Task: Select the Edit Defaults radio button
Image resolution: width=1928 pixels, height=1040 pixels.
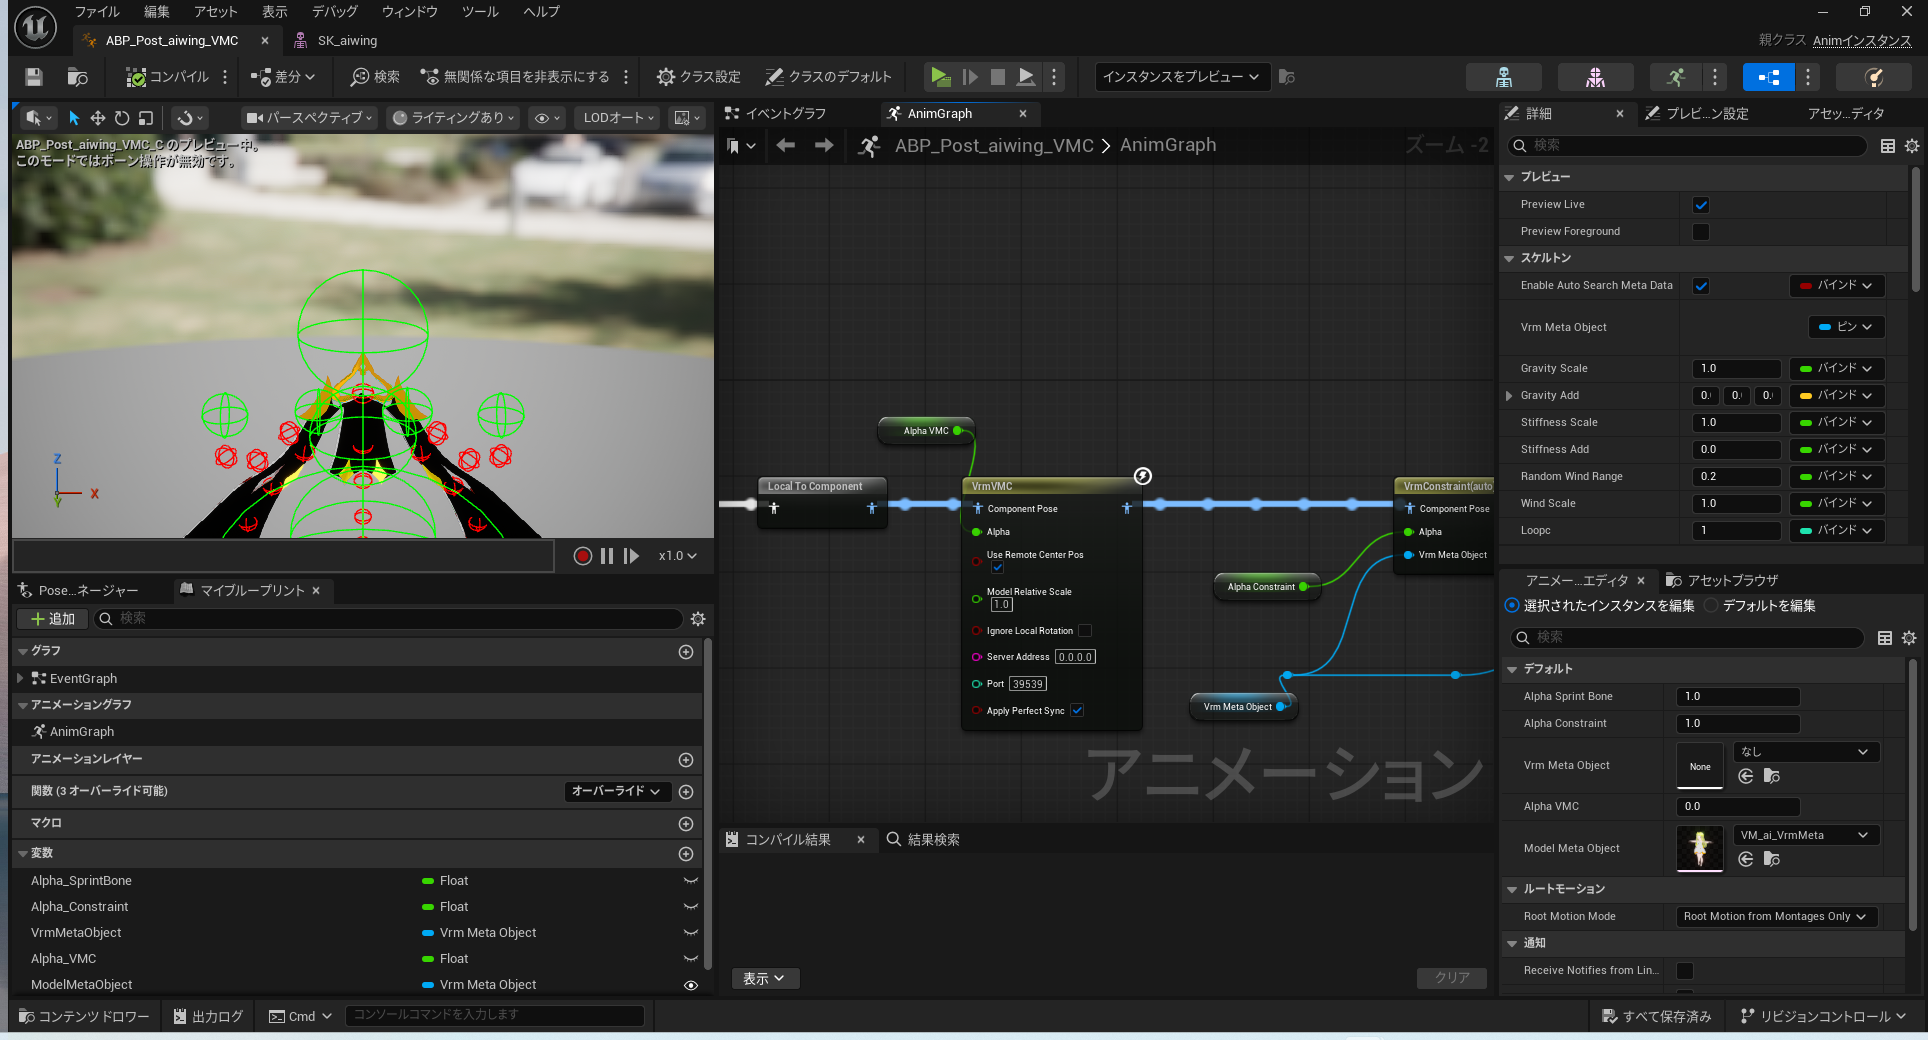Action: pos(1711,606)
